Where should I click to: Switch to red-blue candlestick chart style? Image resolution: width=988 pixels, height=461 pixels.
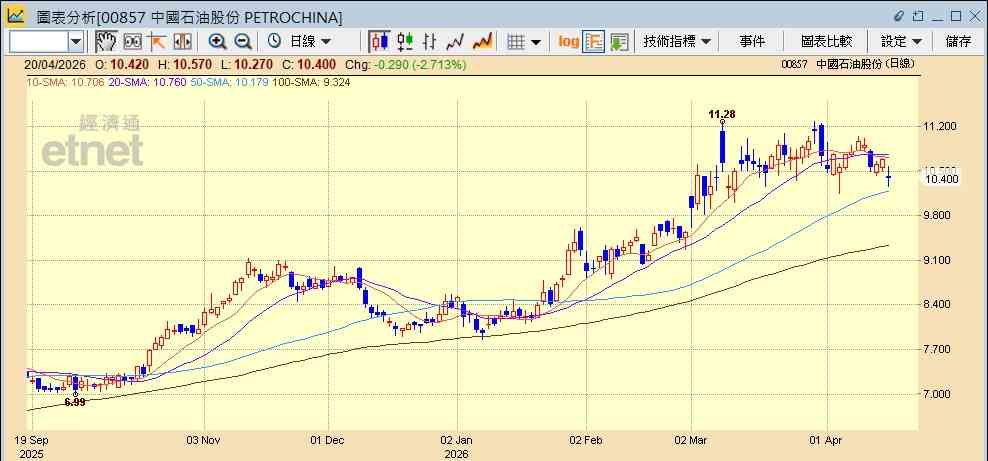379,42
